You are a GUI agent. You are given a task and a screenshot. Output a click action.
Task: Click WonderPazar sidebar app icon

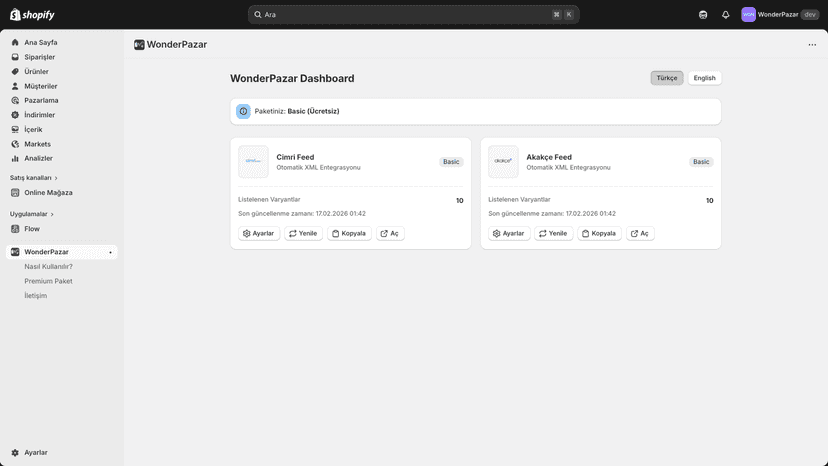tap(15, 252)
